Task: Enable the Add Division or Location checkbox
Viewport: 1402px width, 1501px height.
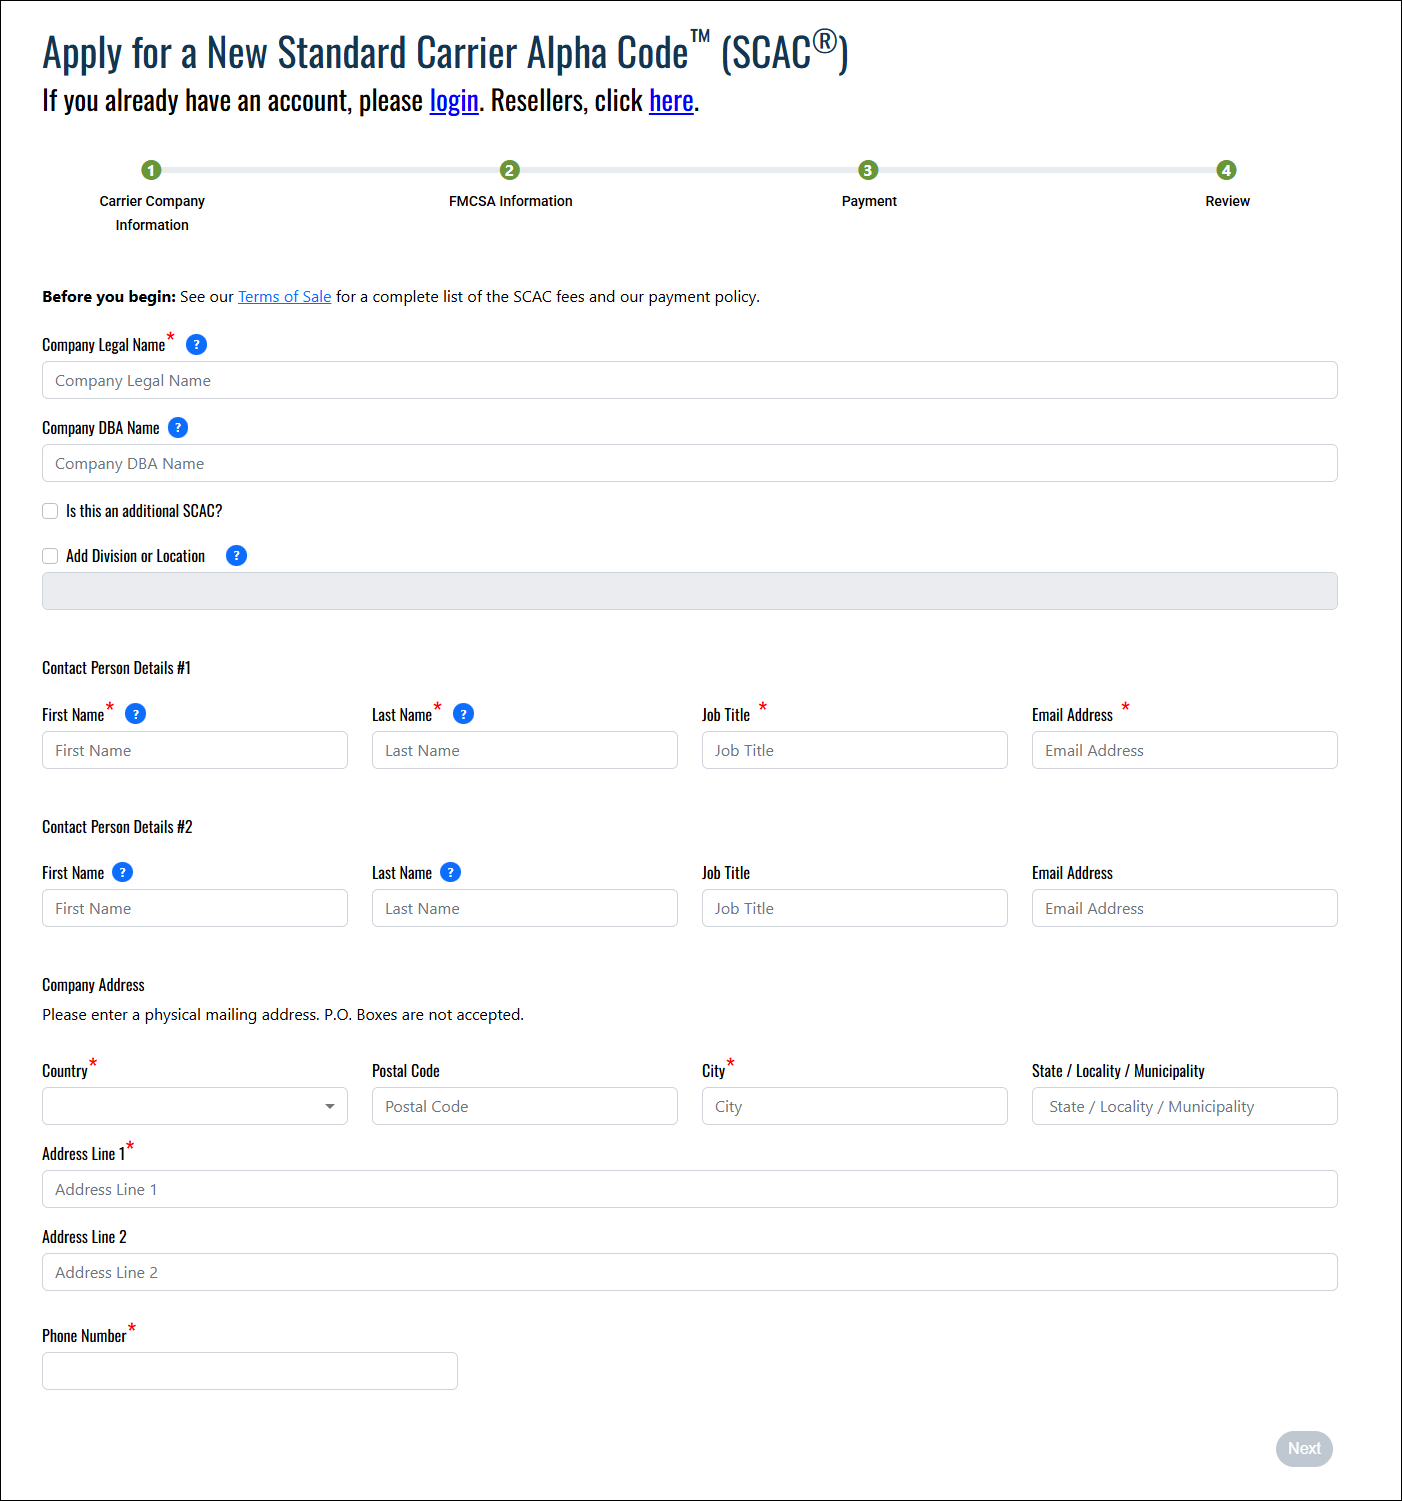Action: [50, 556]
